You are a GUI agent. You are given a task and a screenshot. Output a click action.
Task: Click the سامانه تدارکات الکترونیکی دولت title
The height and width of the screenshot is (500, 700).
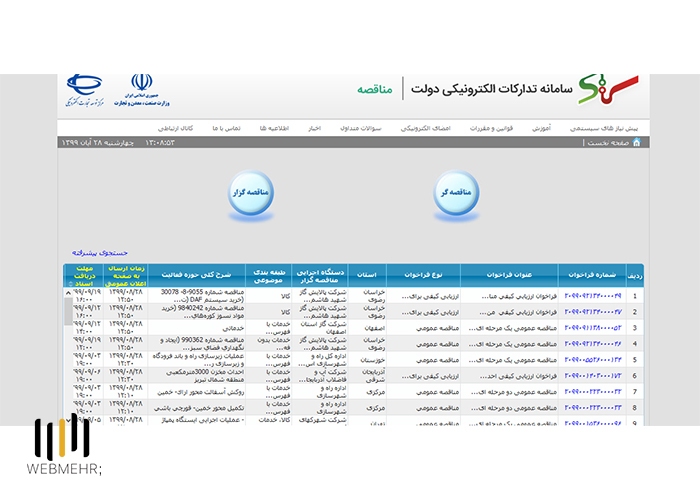tap(492, 89)
